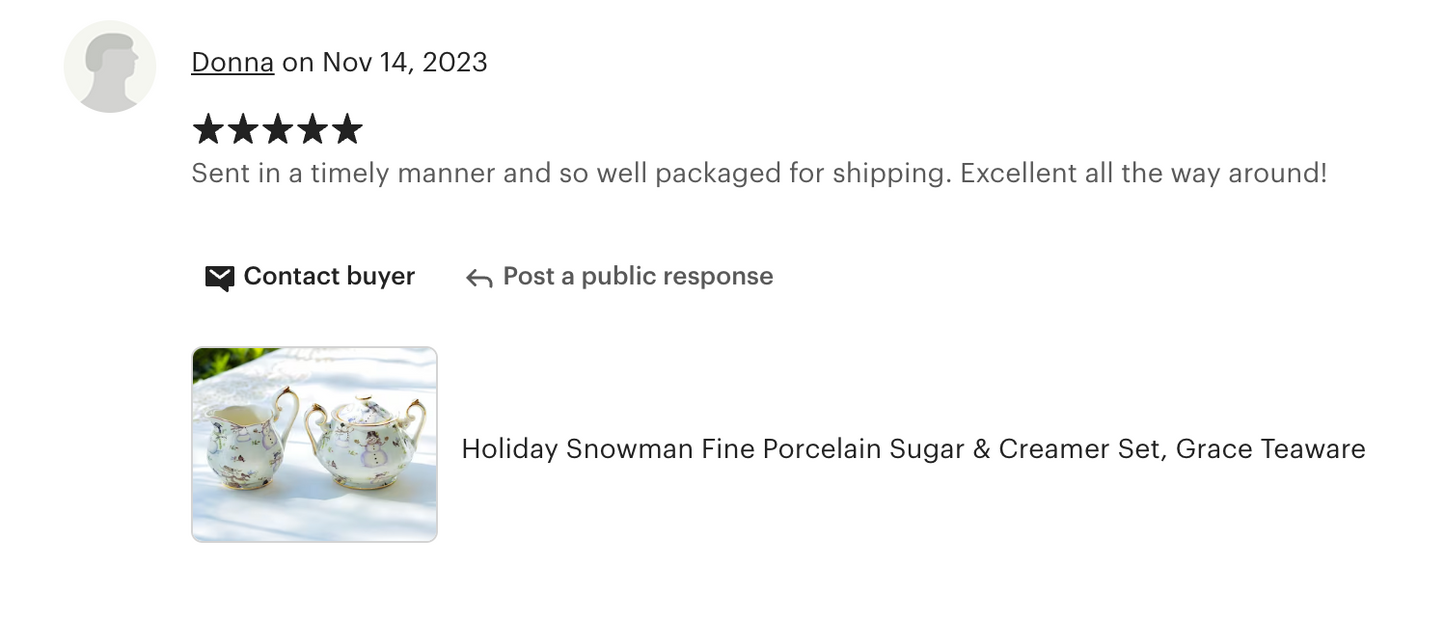This screenshot has height=621, width=1445.
Task: Click the envelope icon beside Contact buyer
Action: [219, 277]
